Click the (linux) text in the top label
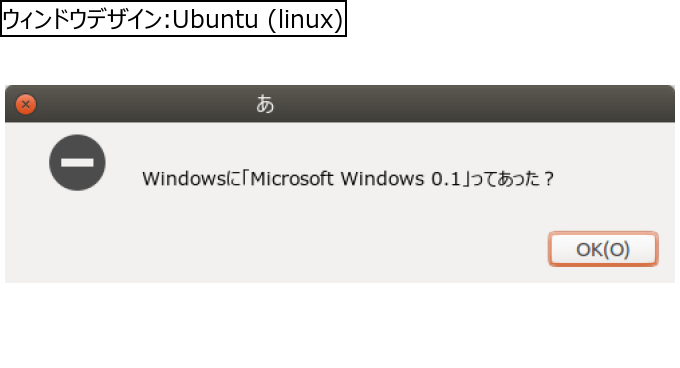 [306, 20]
